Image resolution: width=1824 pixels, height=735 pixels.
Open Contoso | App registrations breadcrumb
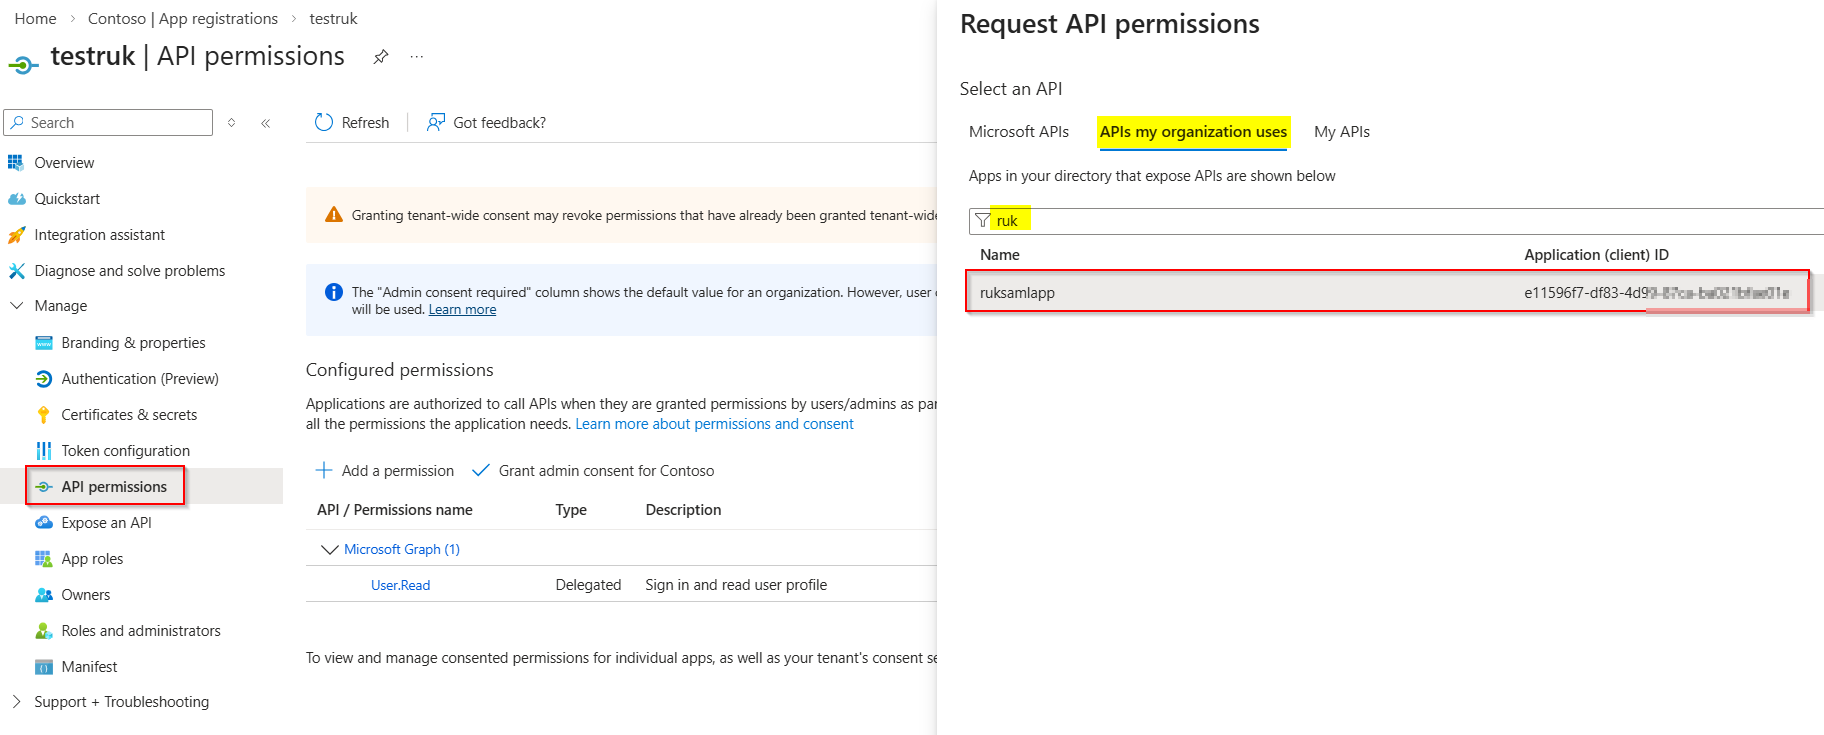[183, 19]
